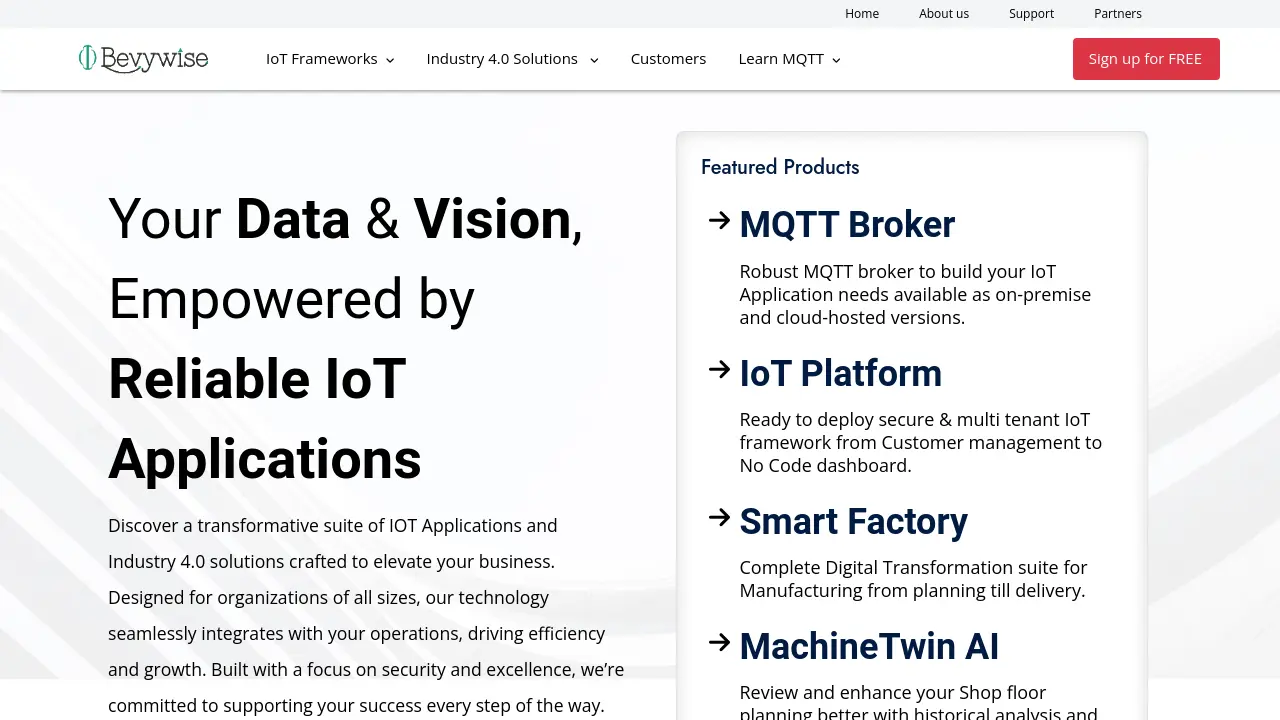Open Support link in top bar

[x=1031, y=13]
